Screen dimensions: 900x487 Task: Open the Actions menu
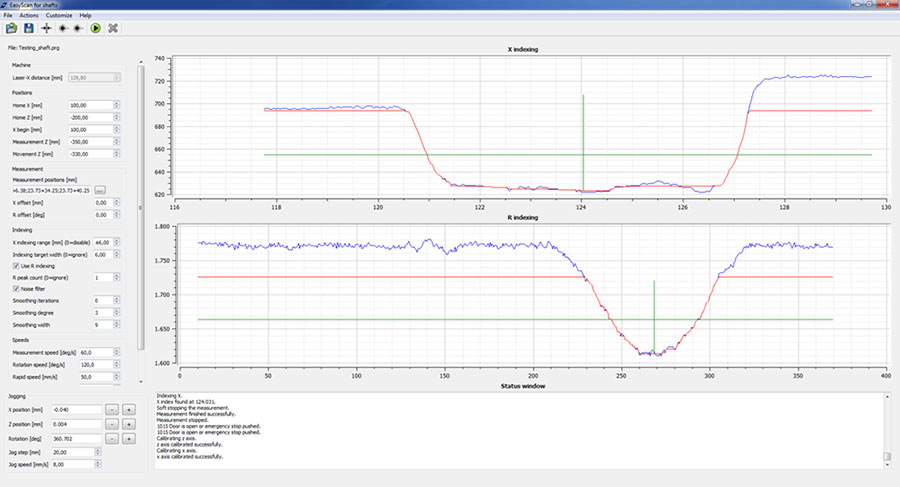coord(29,16)
